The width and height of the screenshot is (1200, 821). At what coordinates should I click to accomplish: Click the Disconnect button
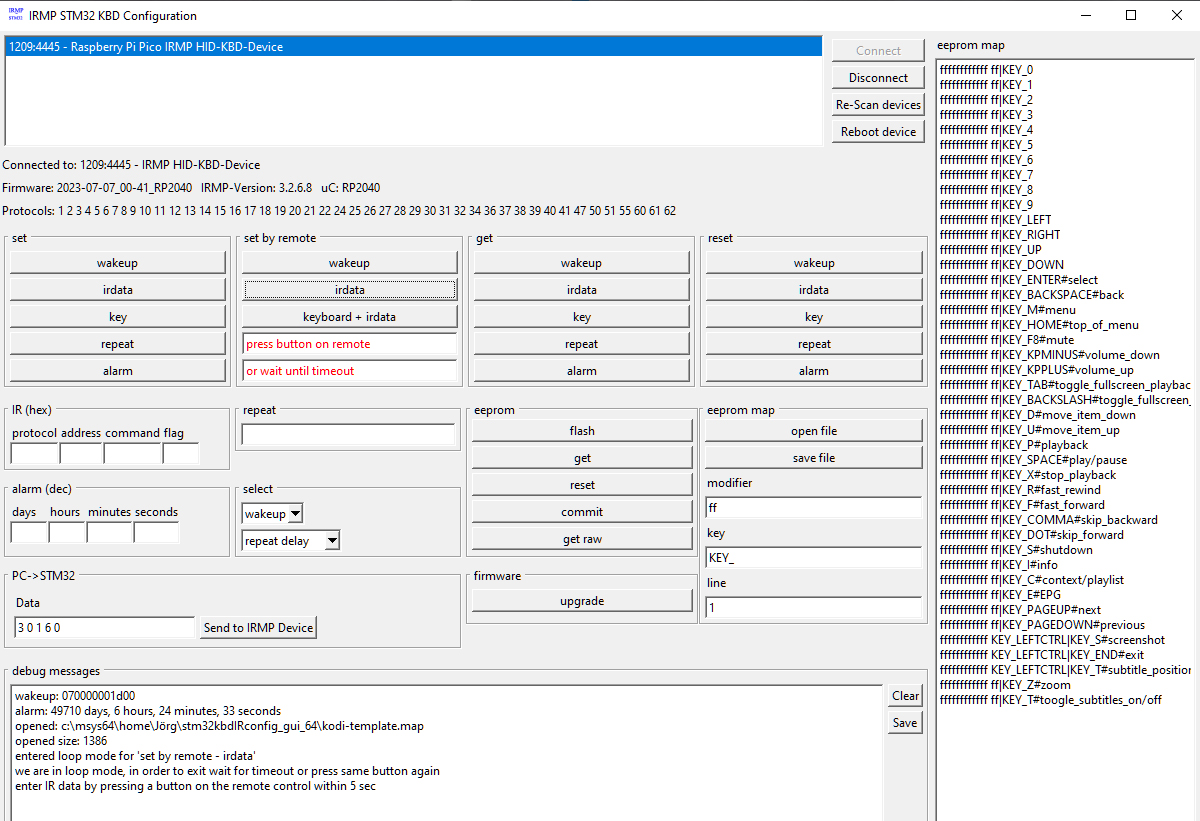(878, 77)
